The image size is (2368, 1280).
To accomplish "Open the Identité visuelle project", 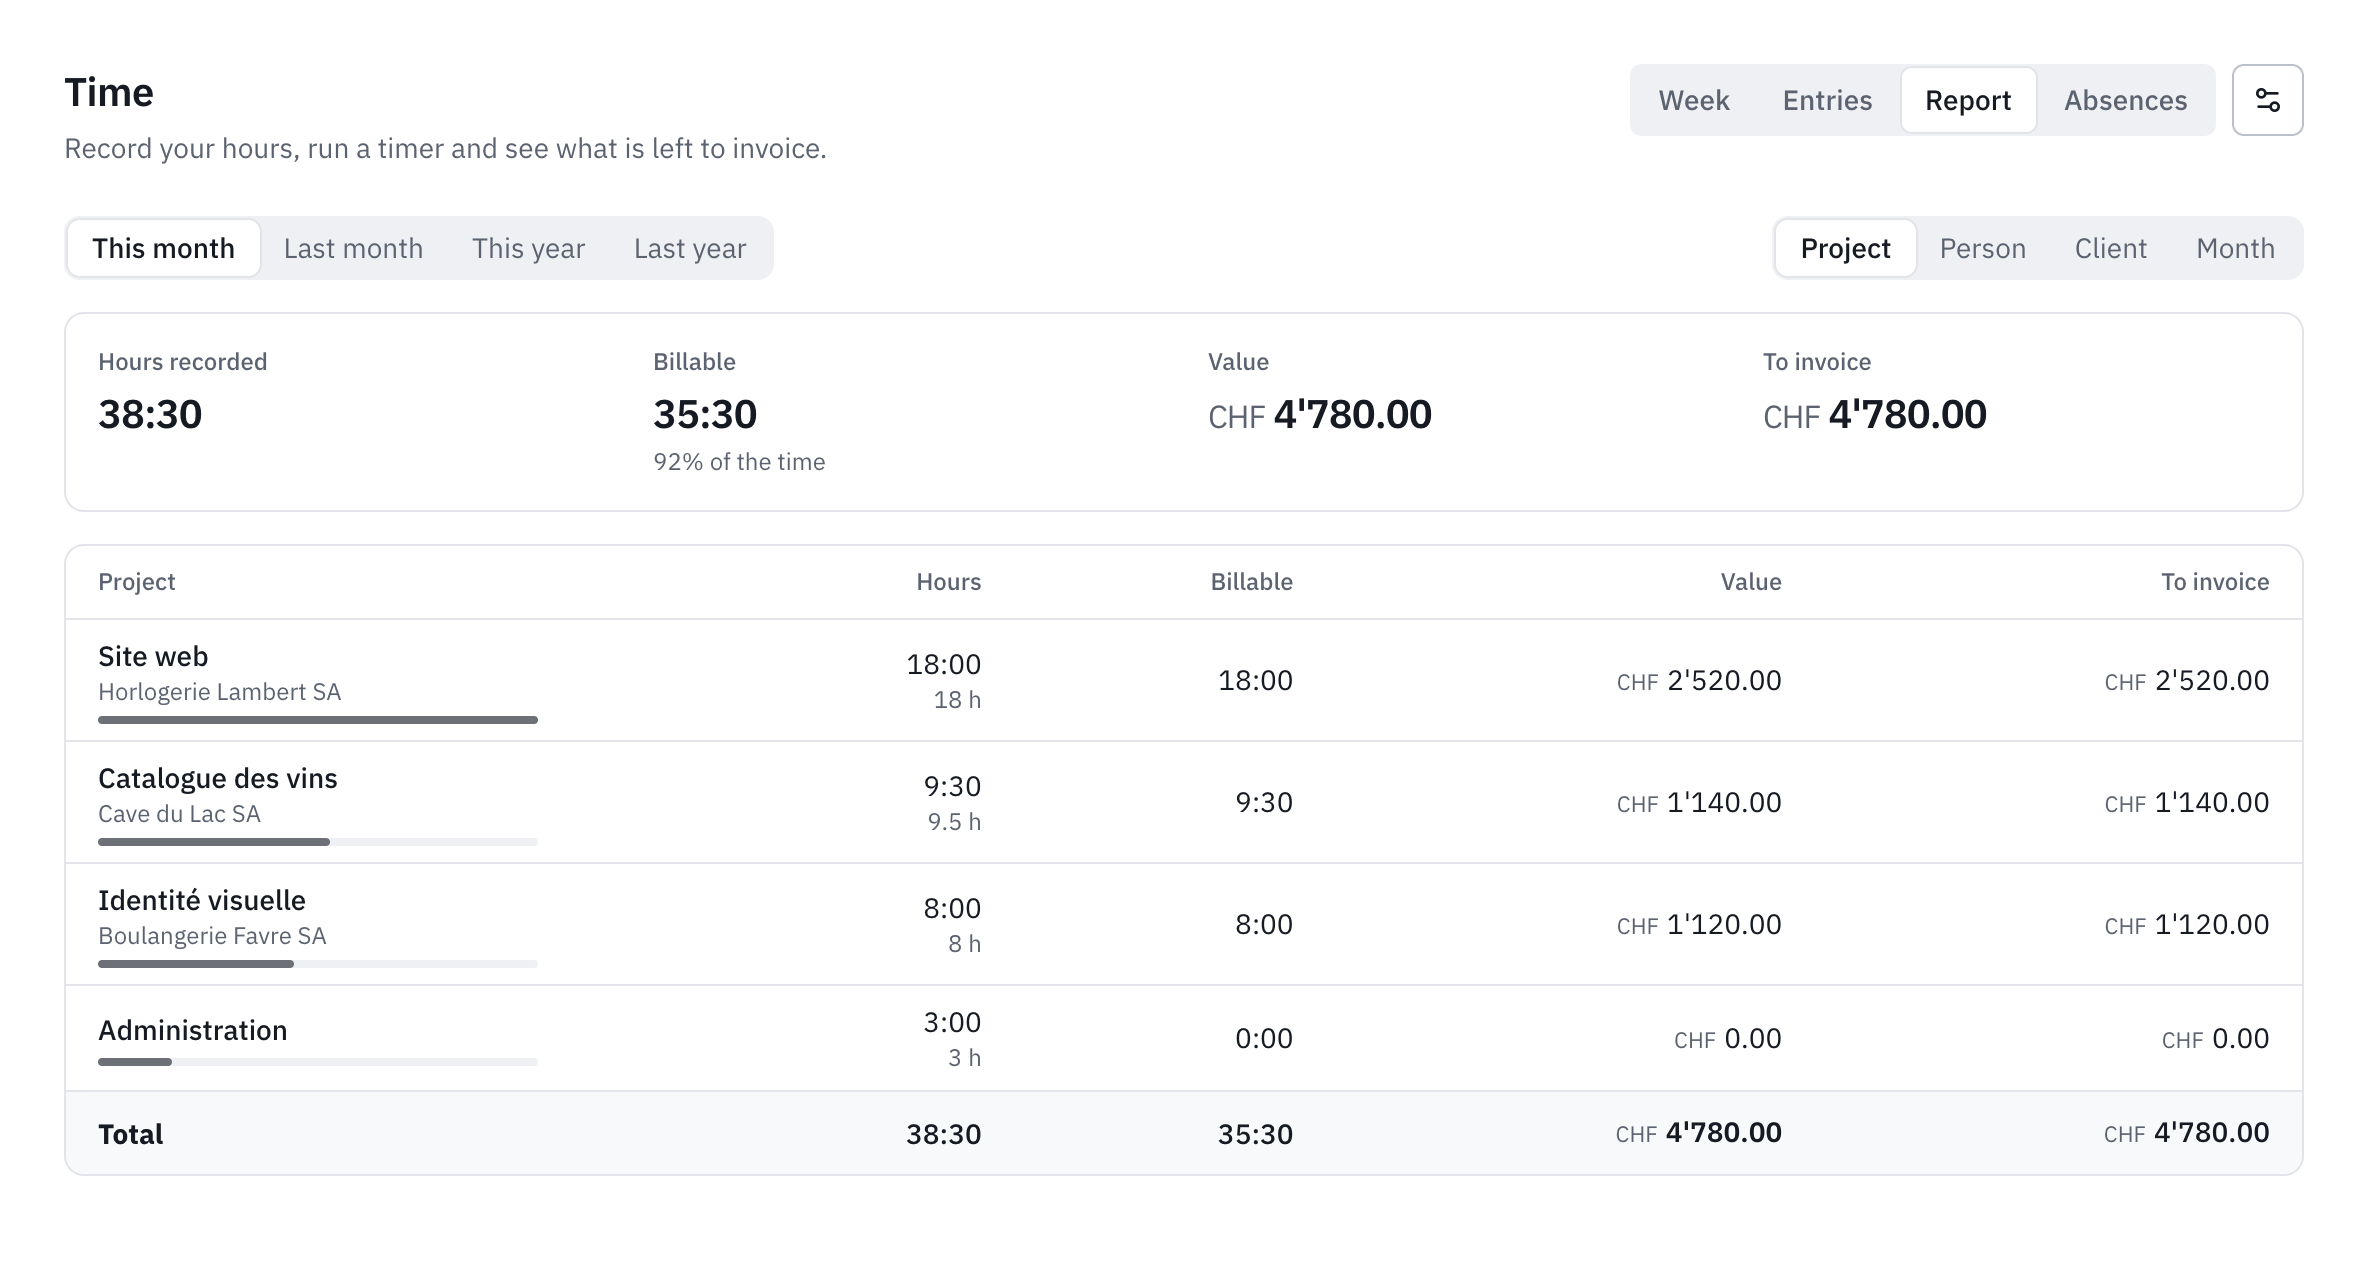I will click(x=1184, y=924).
